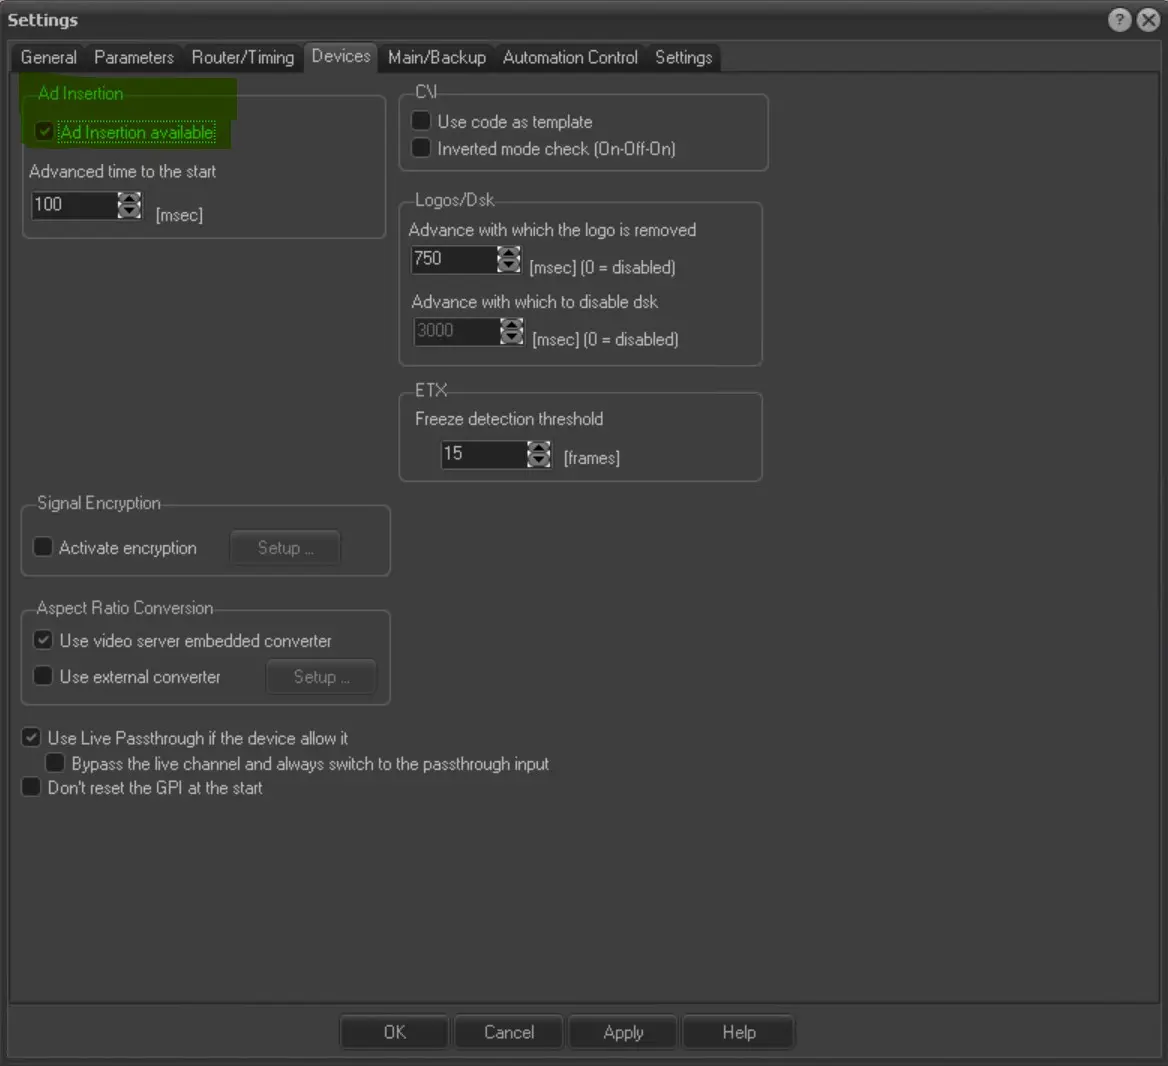Click the help question mark icon
1168x1066 pixels.
[1120, 20]
